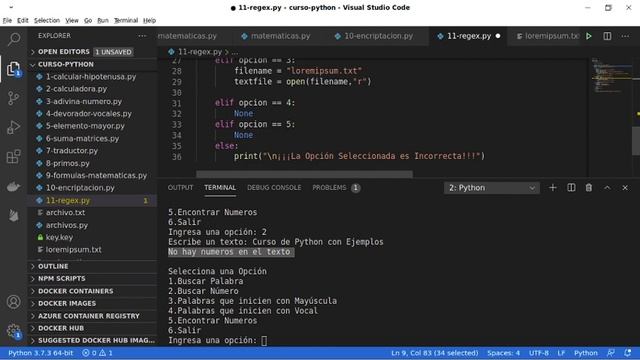The image size is (640, 360).
Task: Switch to the PROBLEMS tab
Action: point(336,188)
